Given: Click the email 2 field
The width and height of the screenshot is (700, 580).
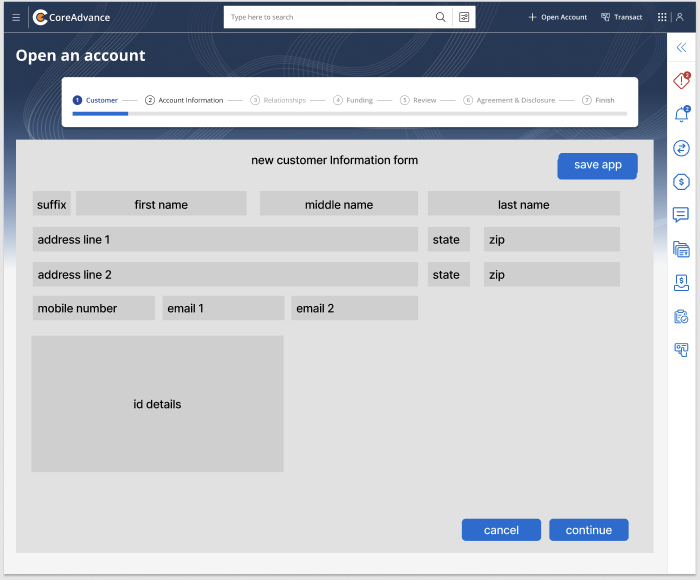Looking at the screenshot, I should tap(354, 308).
